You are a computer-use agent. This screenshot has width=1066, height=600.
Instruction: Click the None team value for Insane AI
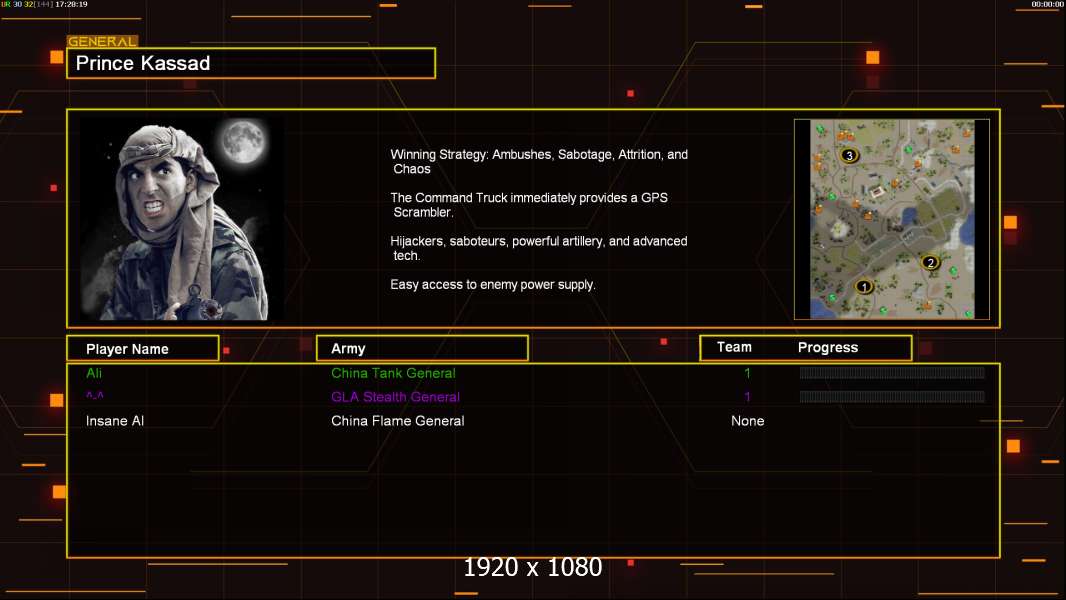747,421
